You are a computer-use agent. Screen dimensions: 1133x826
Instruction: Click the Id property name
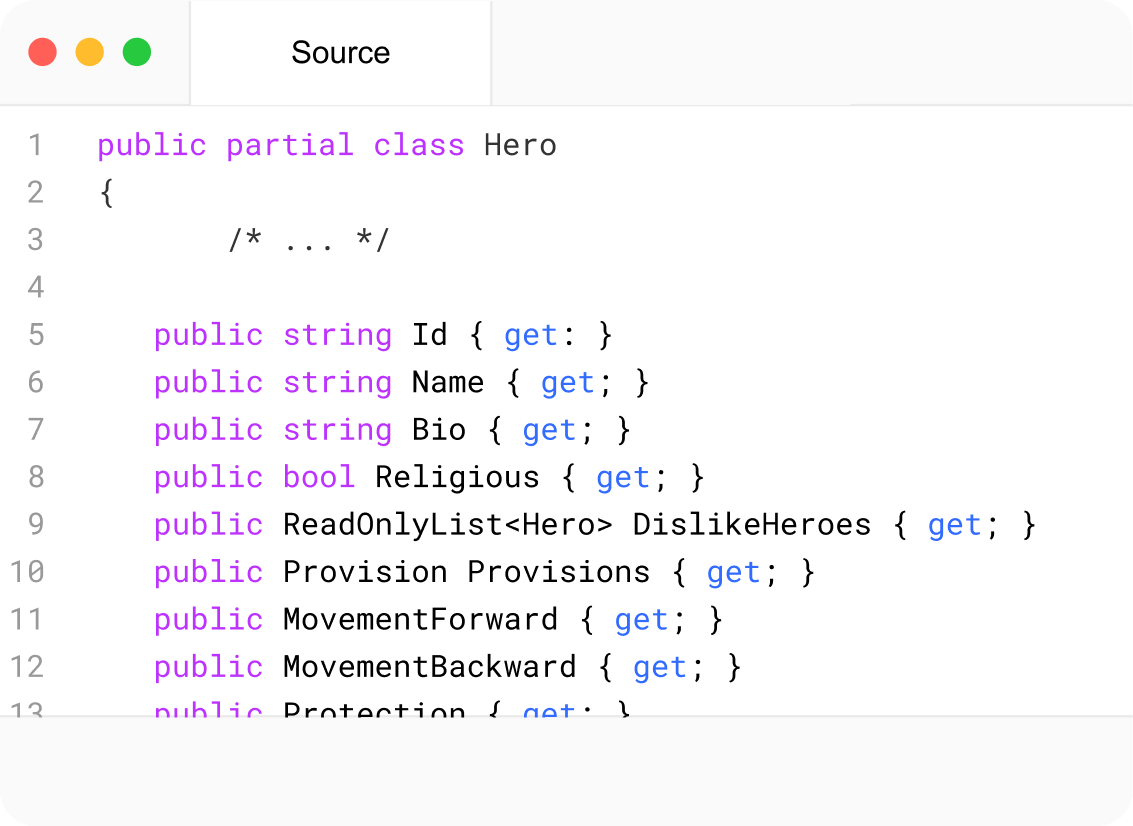pyautogui.click(x=430, y=335)
